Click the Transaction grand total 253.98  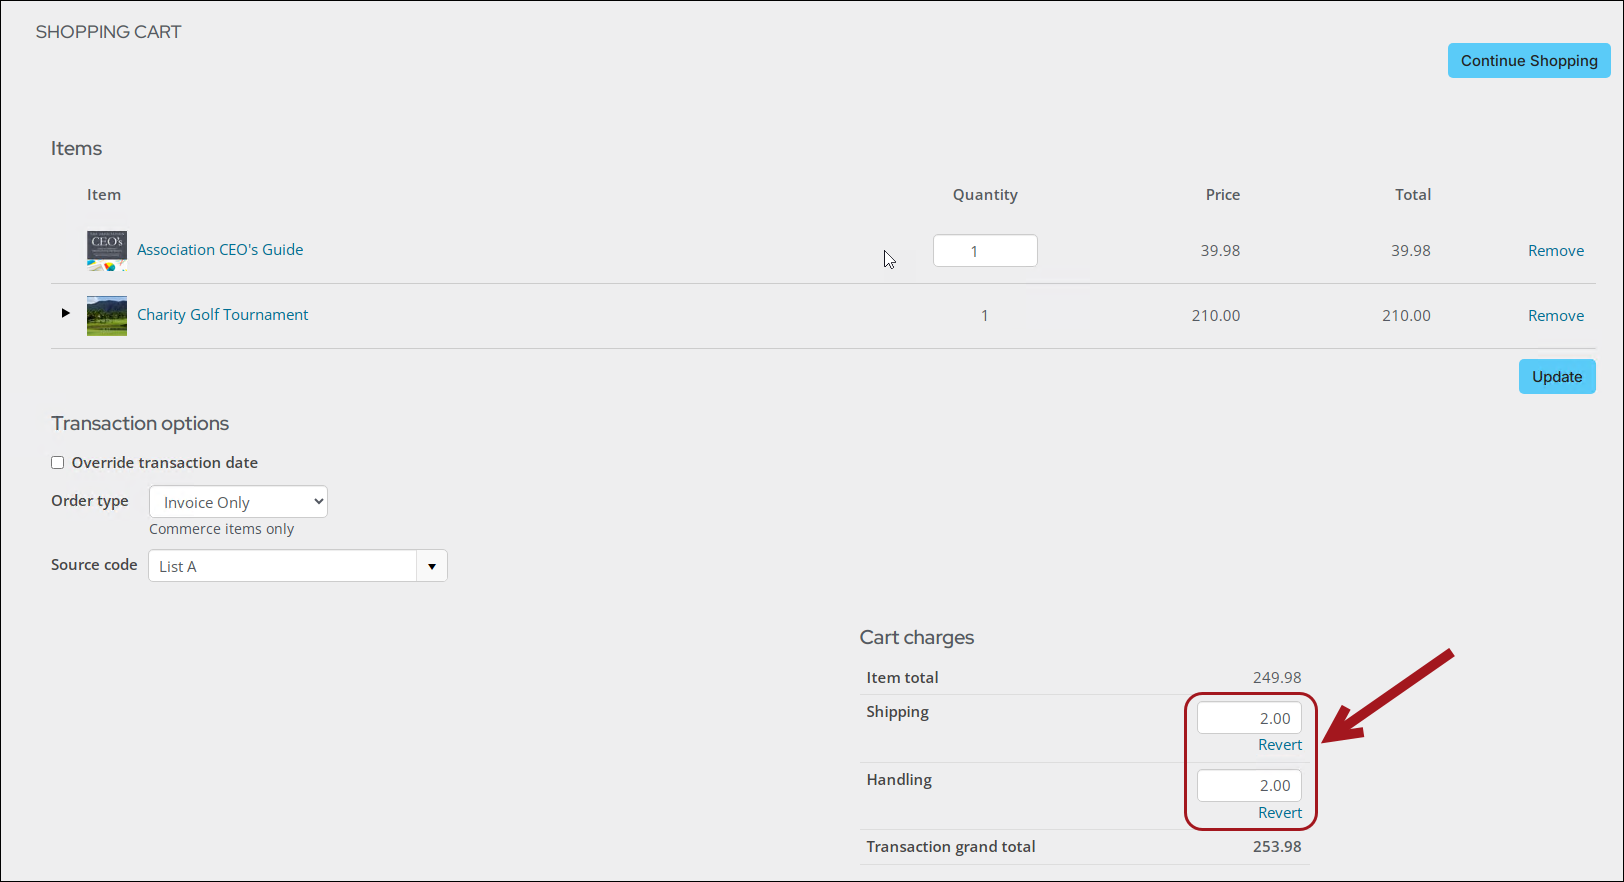[x=1277, y=847]
